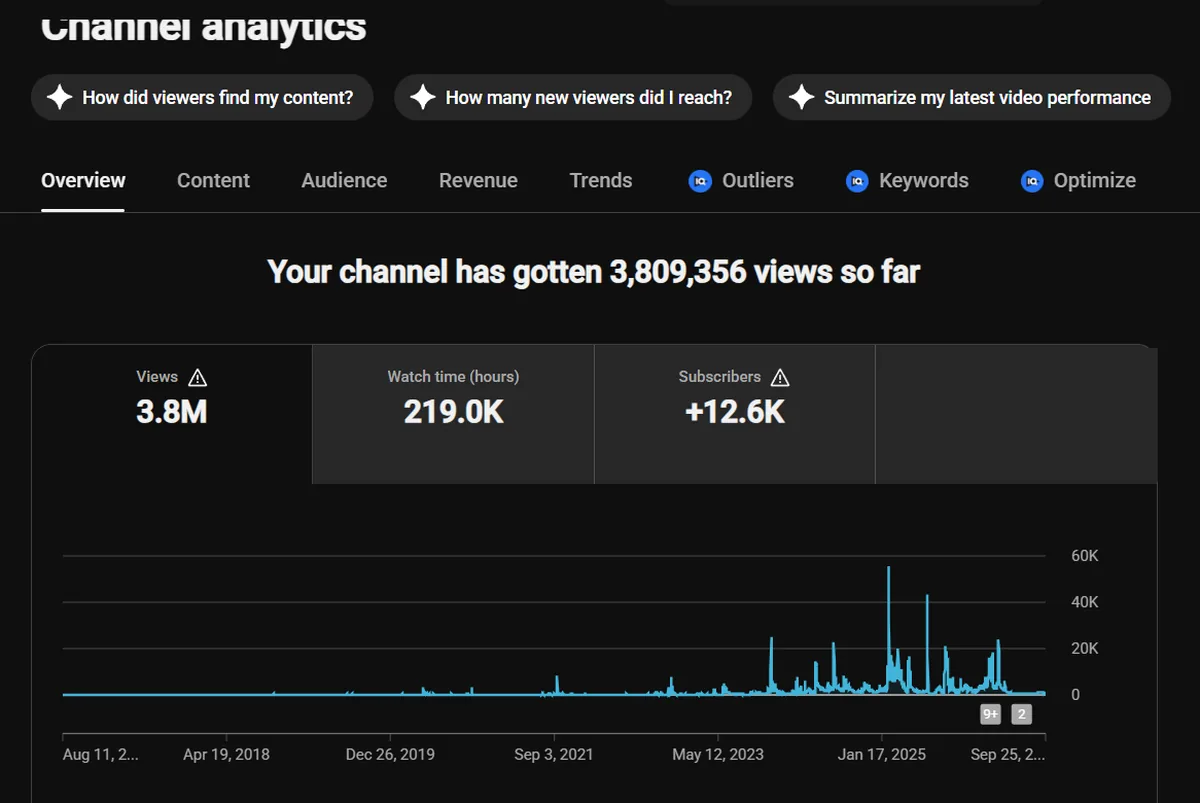Screen dimensions: 1200x803
Task: Choose "Summarize my latest video performance" prompt
Action: 972,97
